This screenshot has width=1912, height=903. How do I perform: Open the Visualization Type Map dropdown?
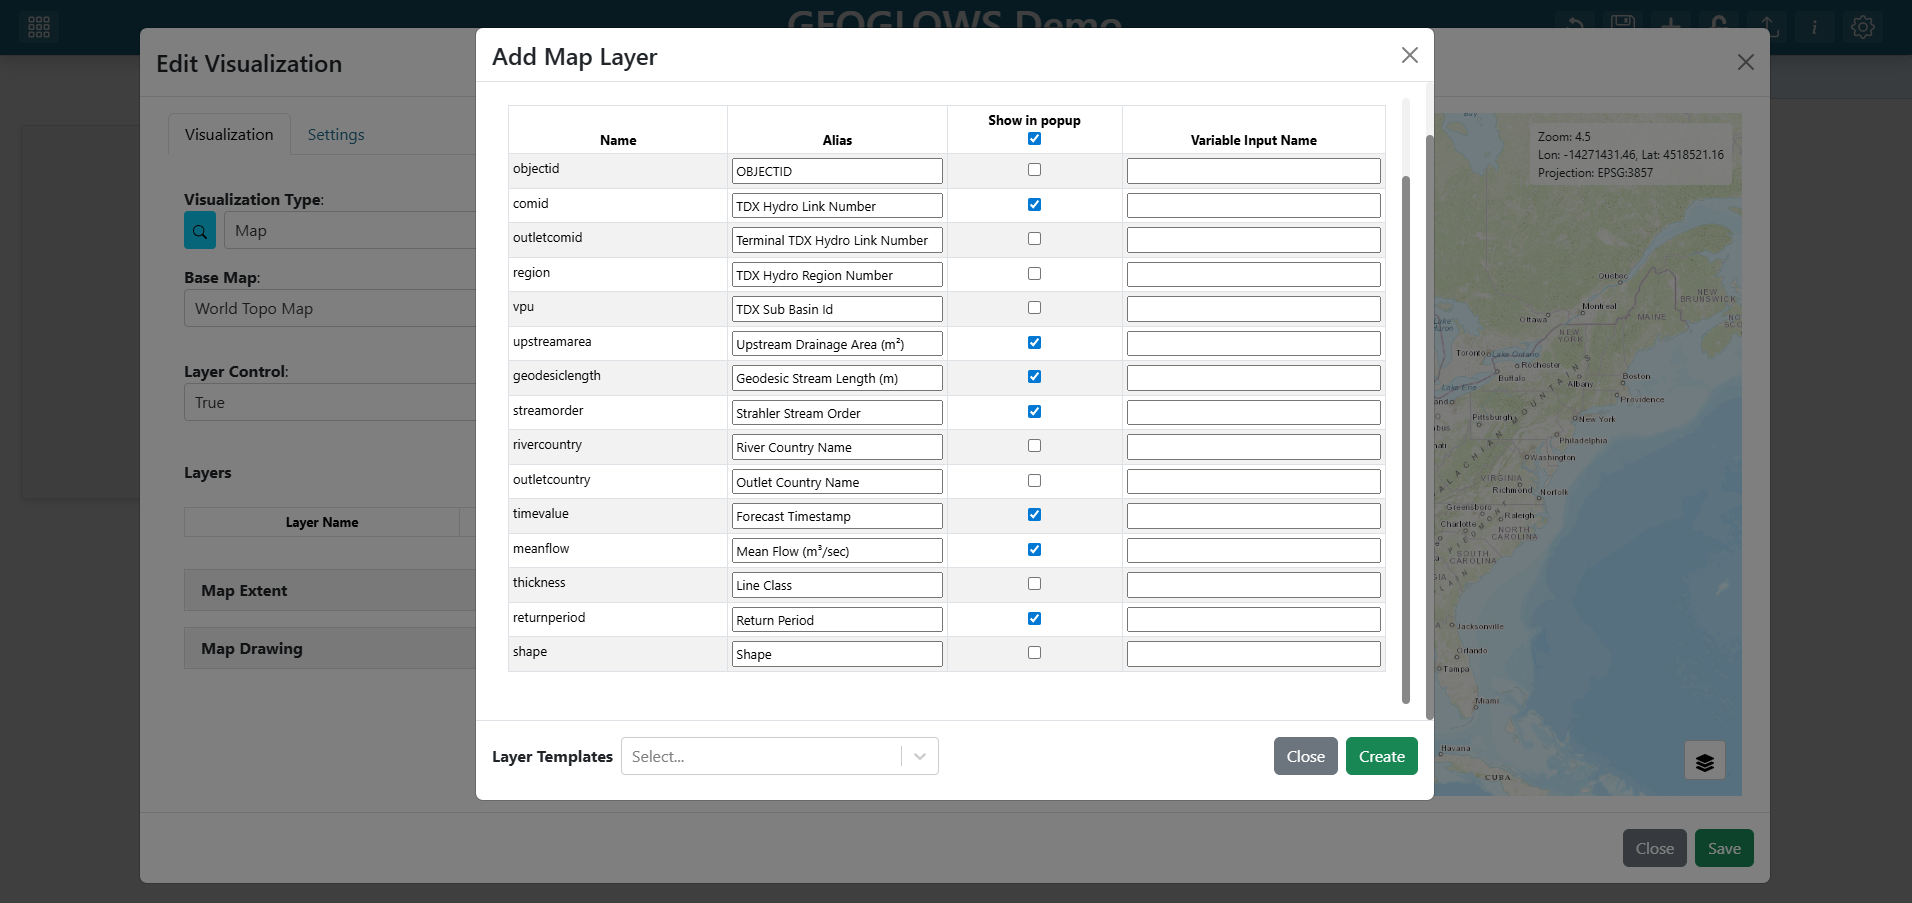350,230
